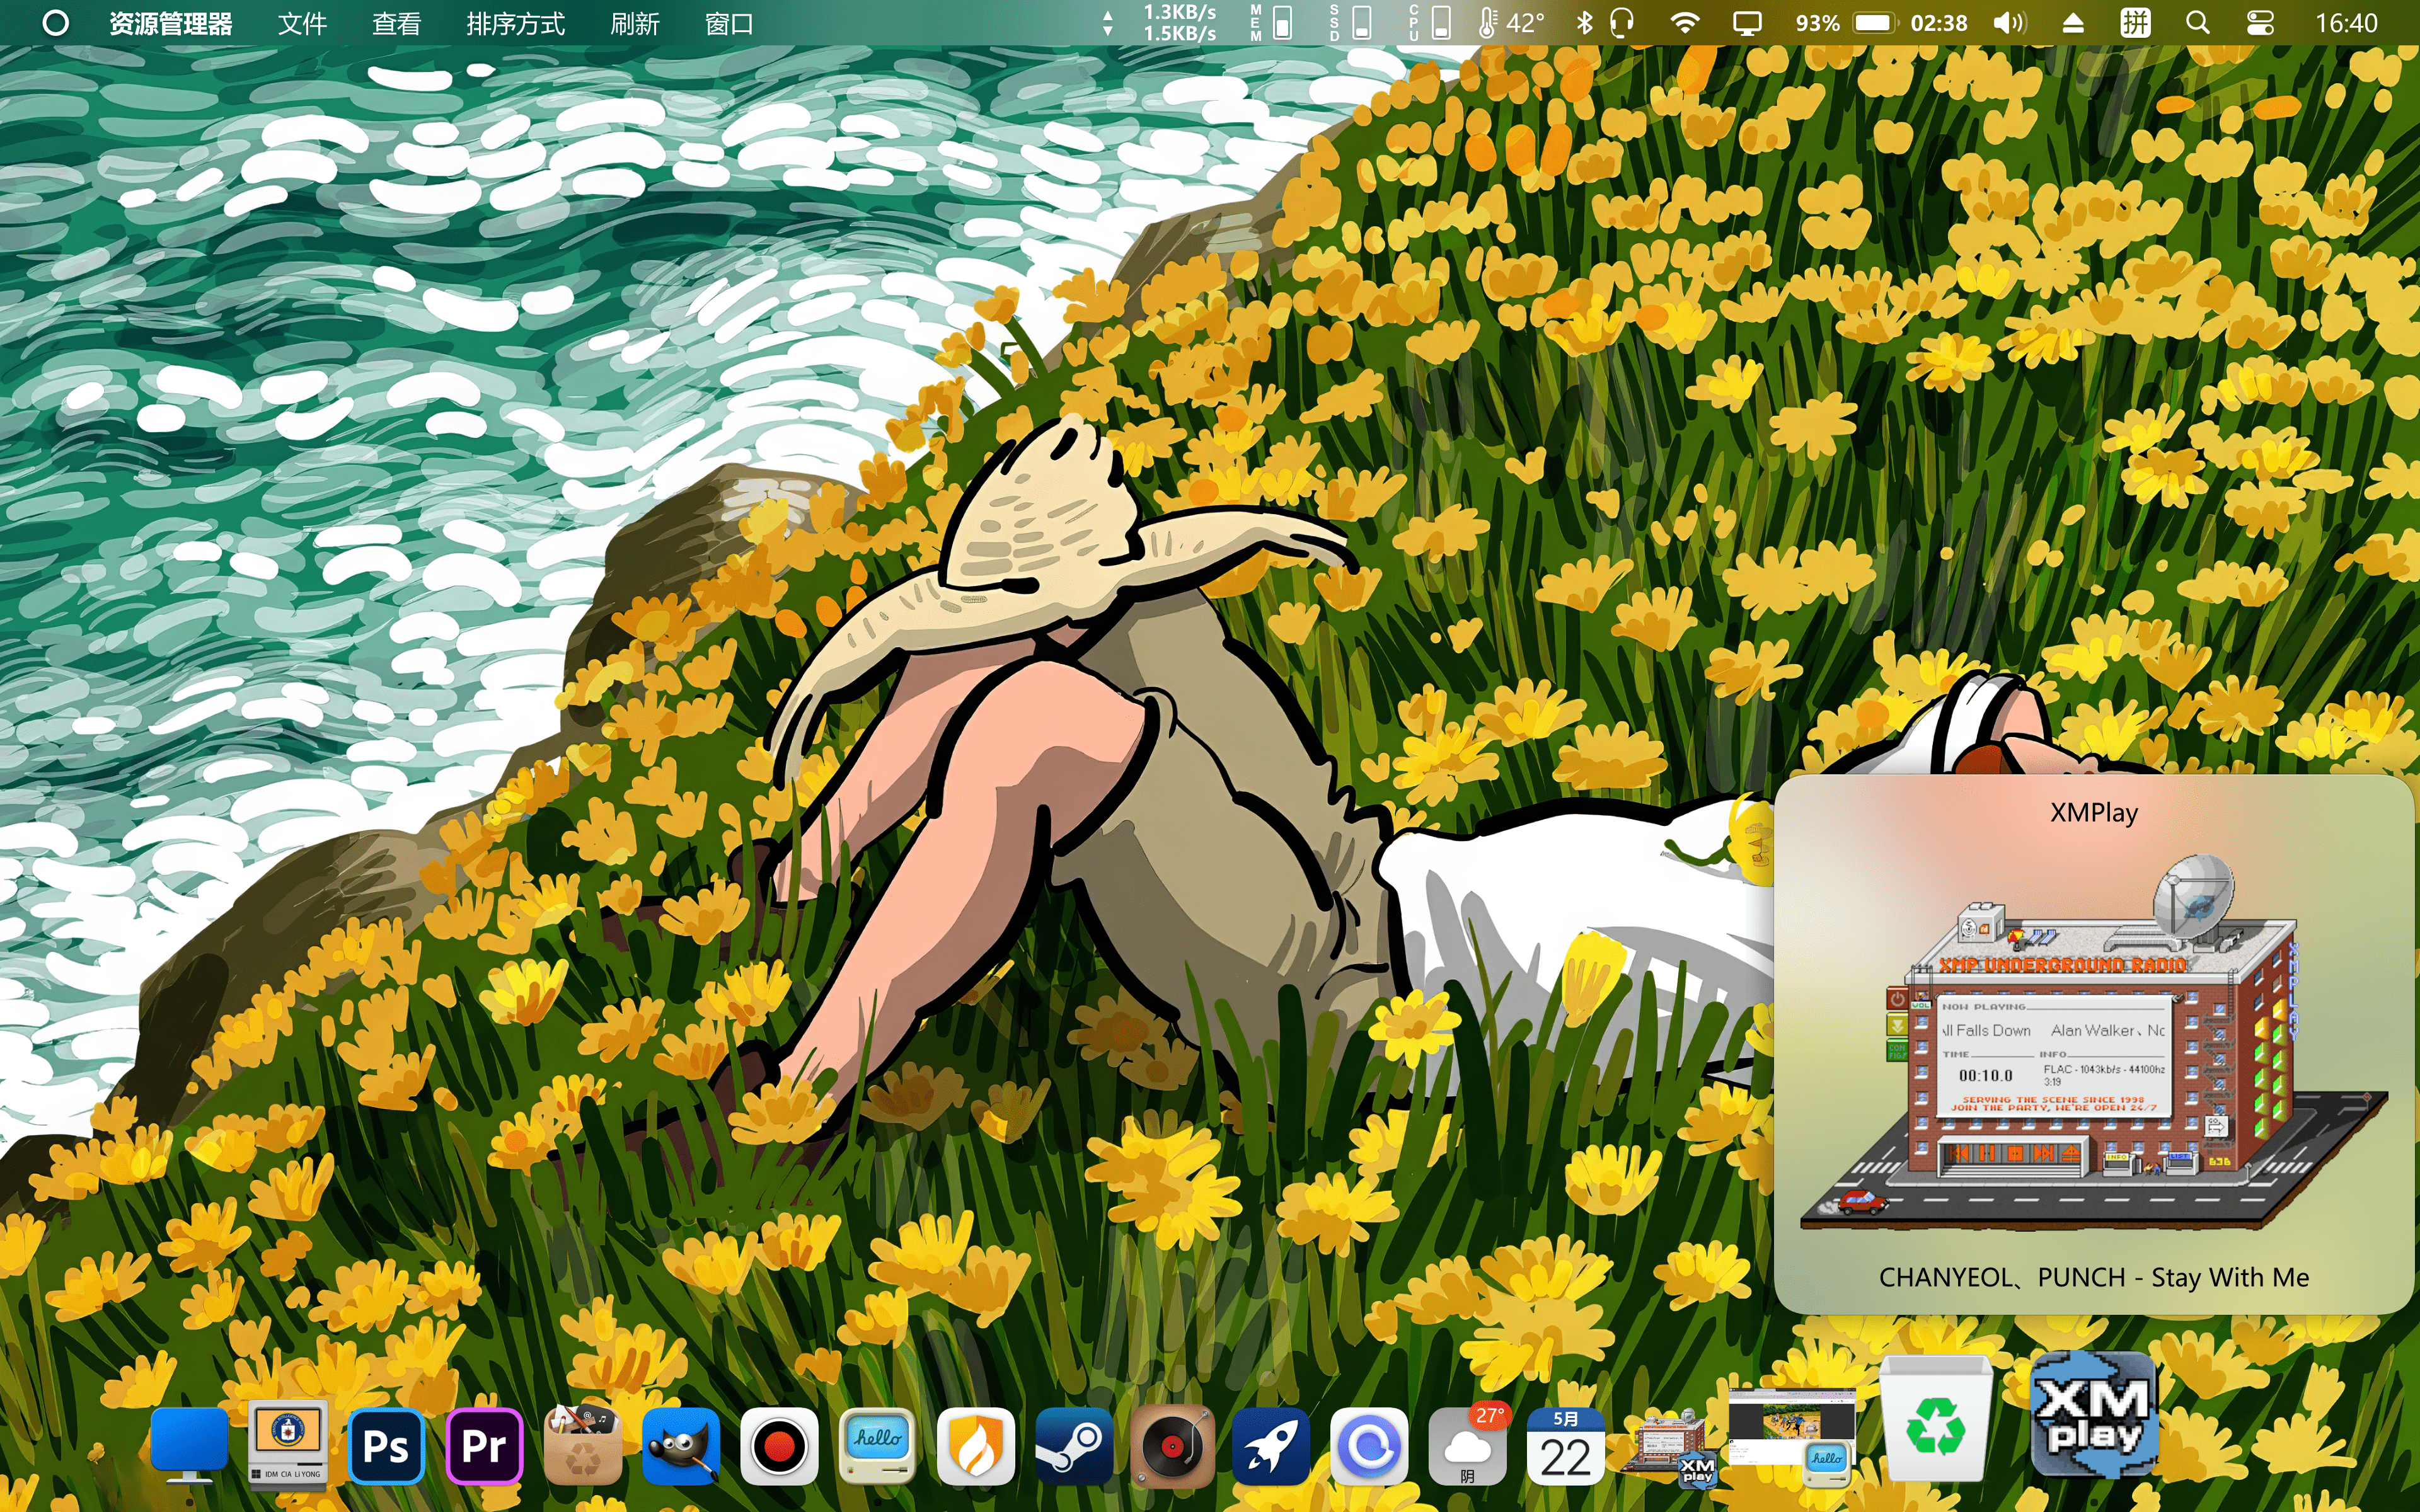The image size is (2420, 1512).
Task: Open the battery status dropdown
Action: point(1876,22)
